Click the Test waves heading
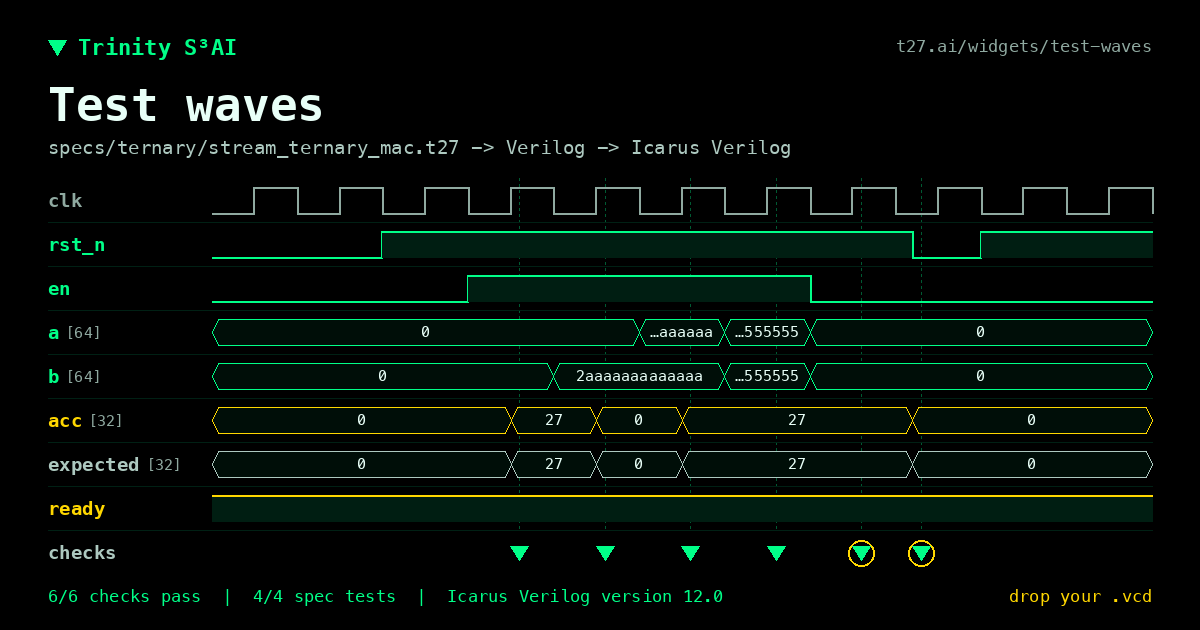The height and width of the screenshot is (630, 1200). pyautogui.click(x=186, y=104)
